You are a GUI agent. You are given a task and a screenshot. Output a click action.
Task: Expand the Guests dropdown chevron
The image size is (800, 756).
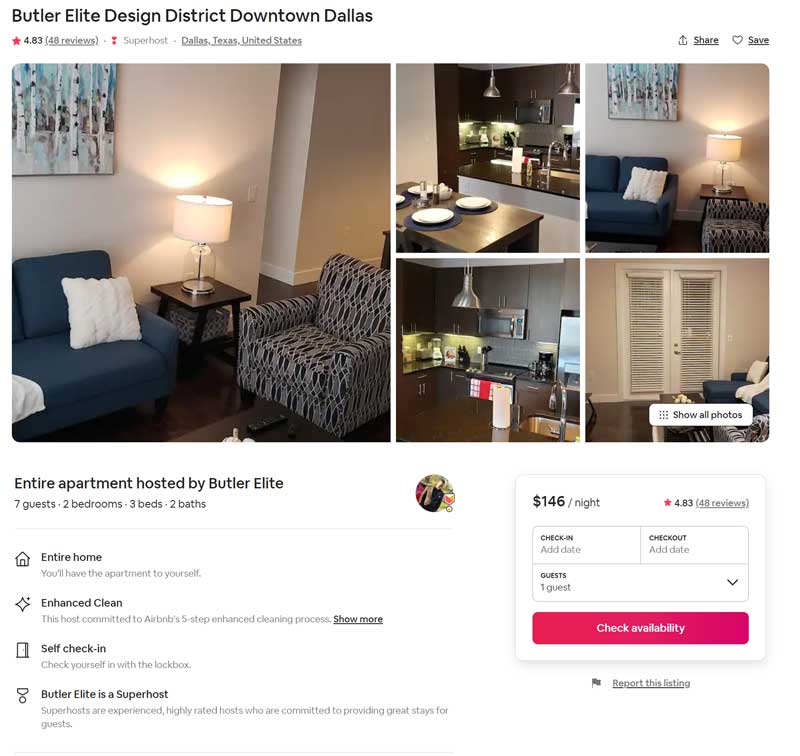[x=732, y=582]
